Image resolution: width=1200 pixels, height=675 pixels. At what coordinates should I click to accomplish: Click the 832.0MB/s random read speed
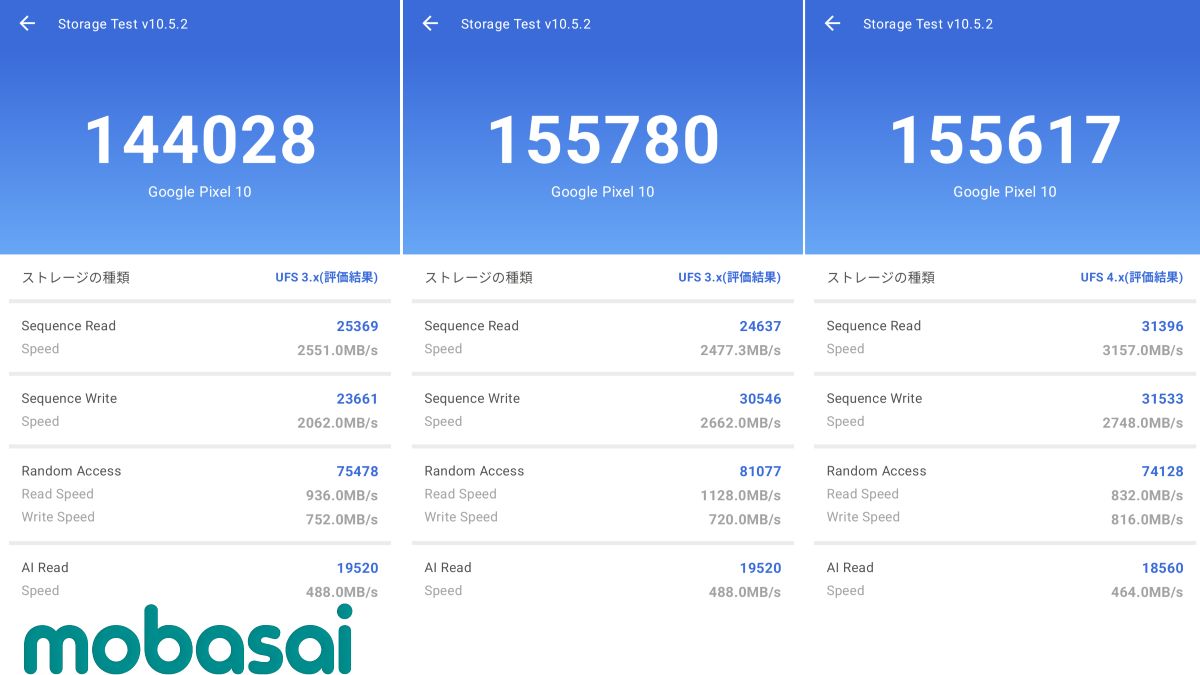click(1146, 495)
